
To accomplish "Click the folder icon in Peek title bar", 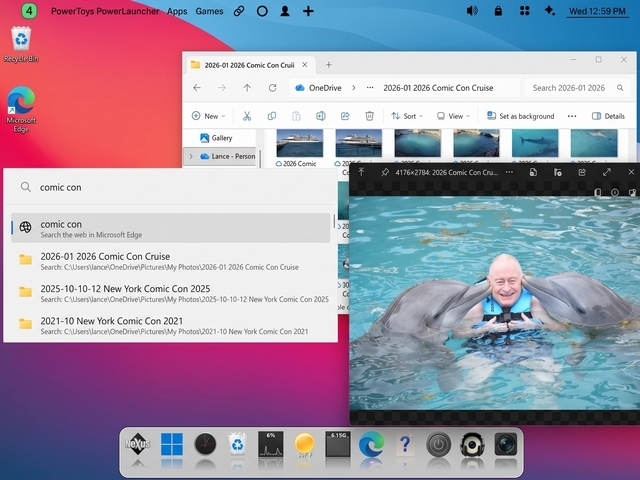I will 558,172.
